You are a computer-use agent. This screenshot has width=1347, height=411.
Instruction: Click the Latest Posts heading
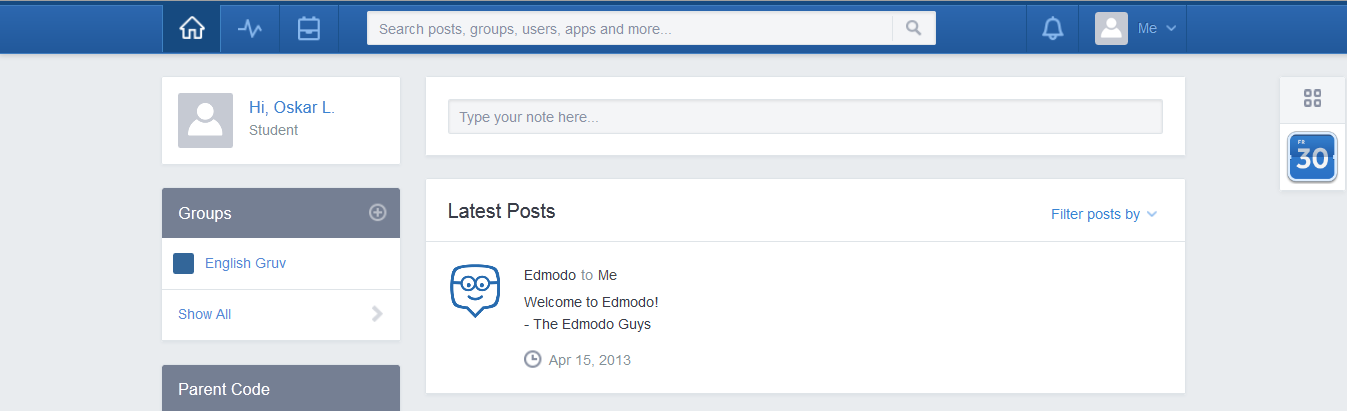[x=501, y=211]
